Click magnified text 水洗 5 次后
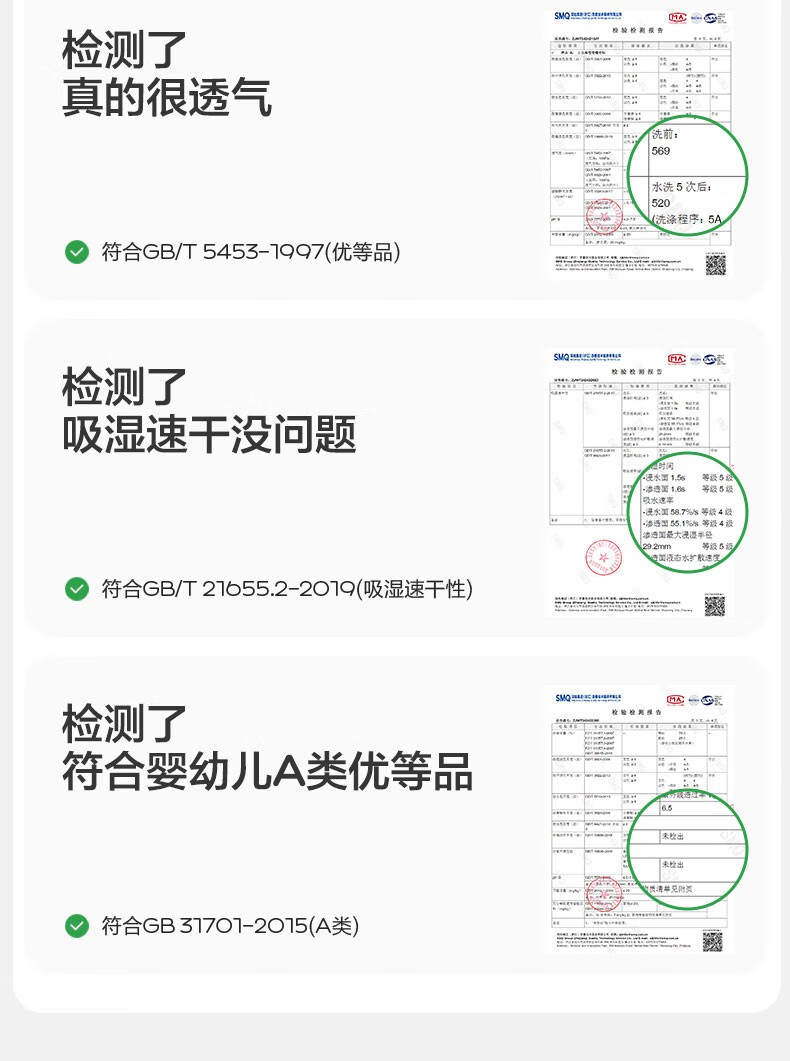Image resolution: width=790 pixels, height=1061 pixels. click(681, 187)
